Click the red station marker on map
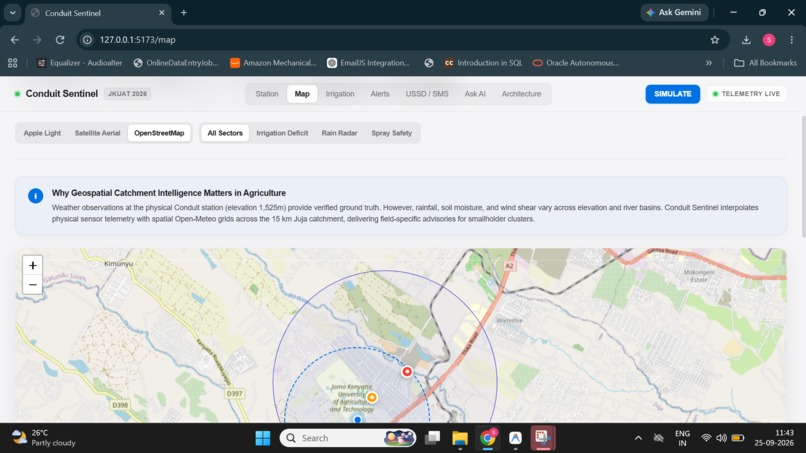806x453 pixels. coord(407,371)
